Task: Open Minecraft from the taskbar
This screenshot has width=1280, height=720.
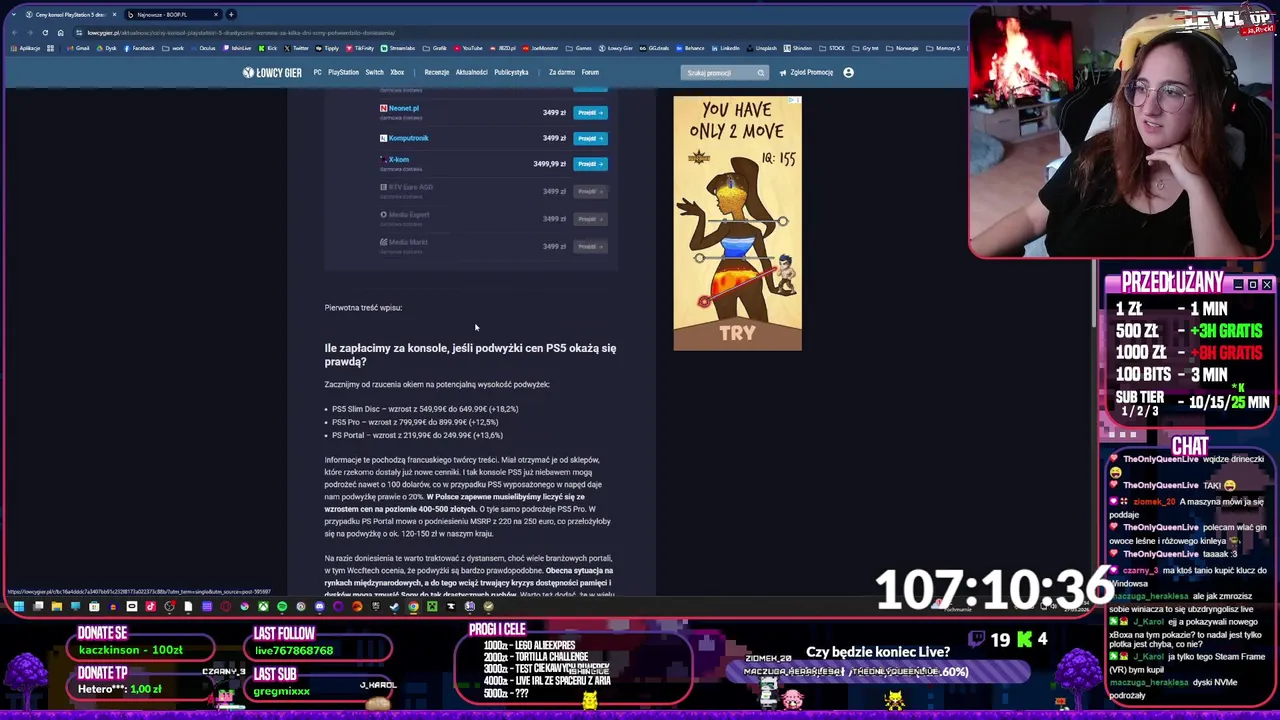Action: (432, 606)
